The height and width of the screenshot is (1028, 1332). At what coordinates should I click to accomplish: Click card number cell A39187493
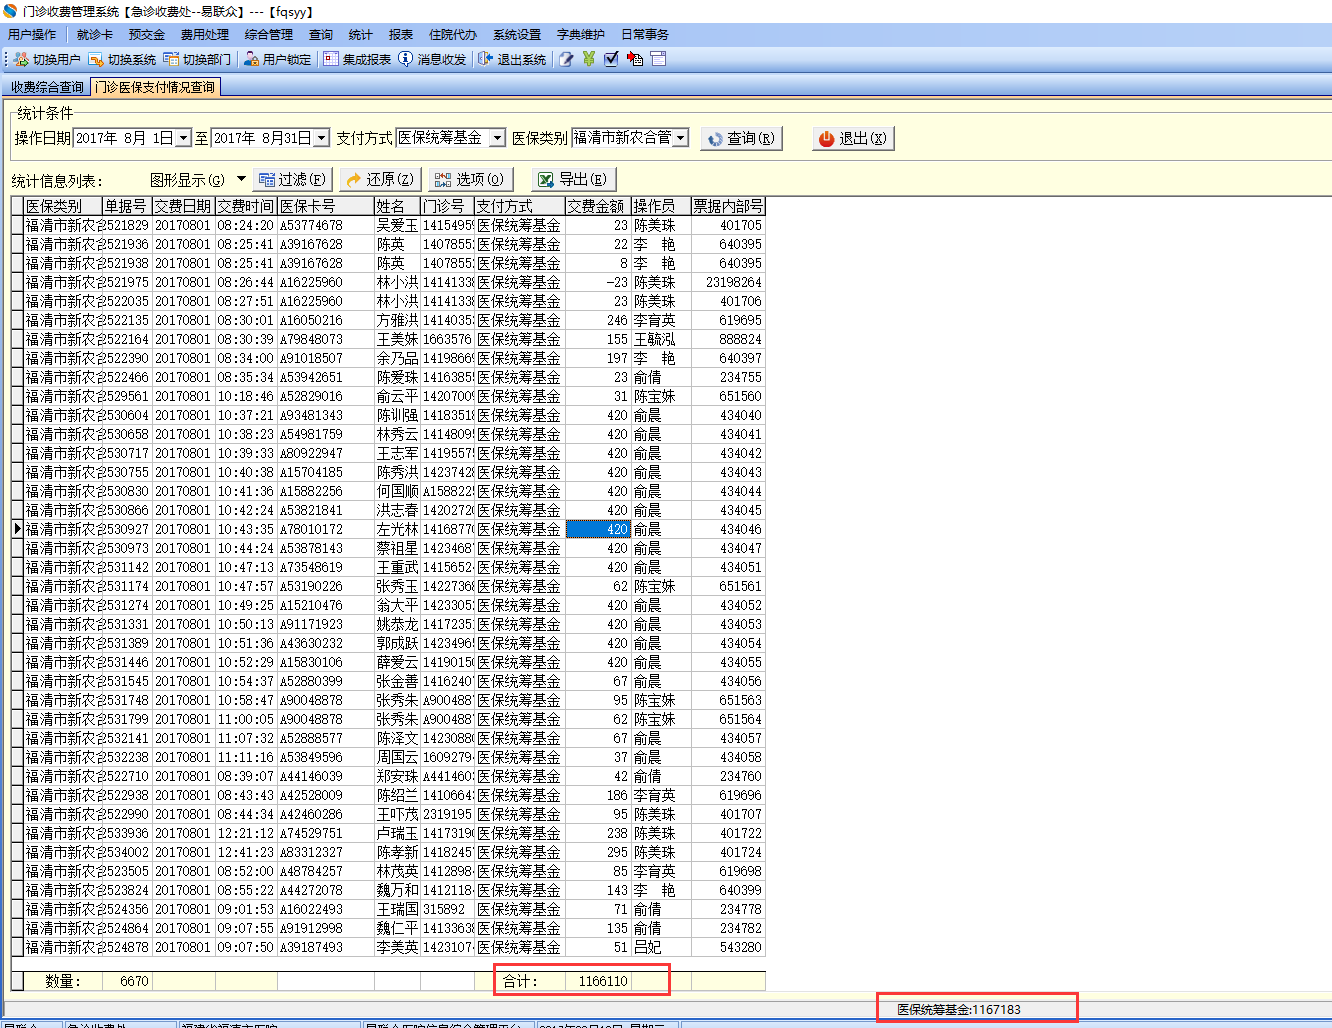[x=326, y=948]
